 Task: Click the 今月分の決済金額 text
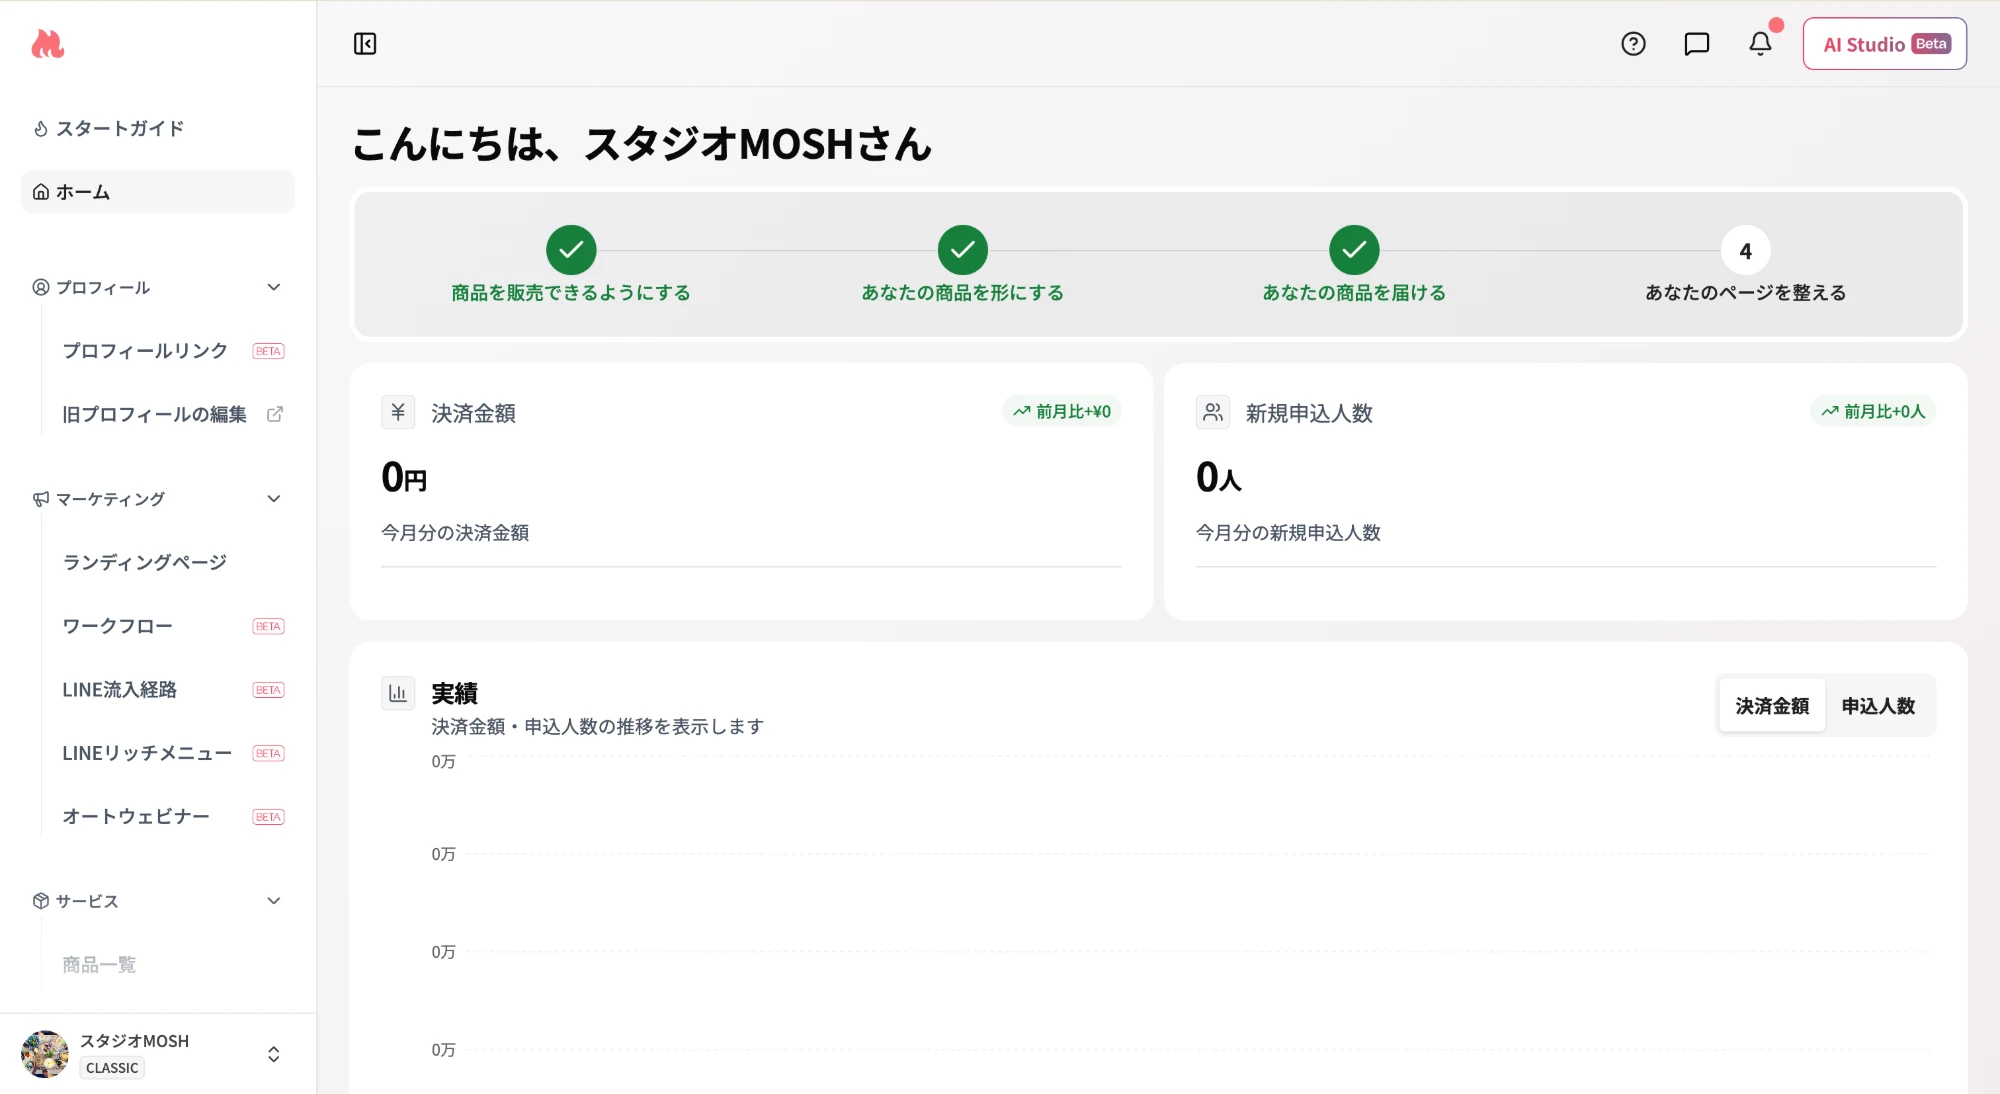pos(455,533)
